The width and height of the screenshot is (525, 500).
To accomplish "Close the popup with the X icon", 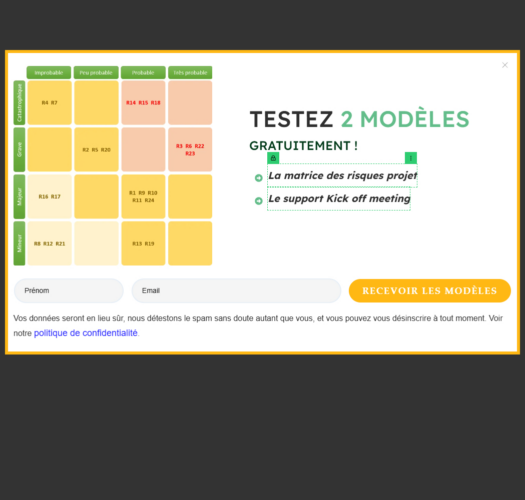I will [x=505, y=65].
